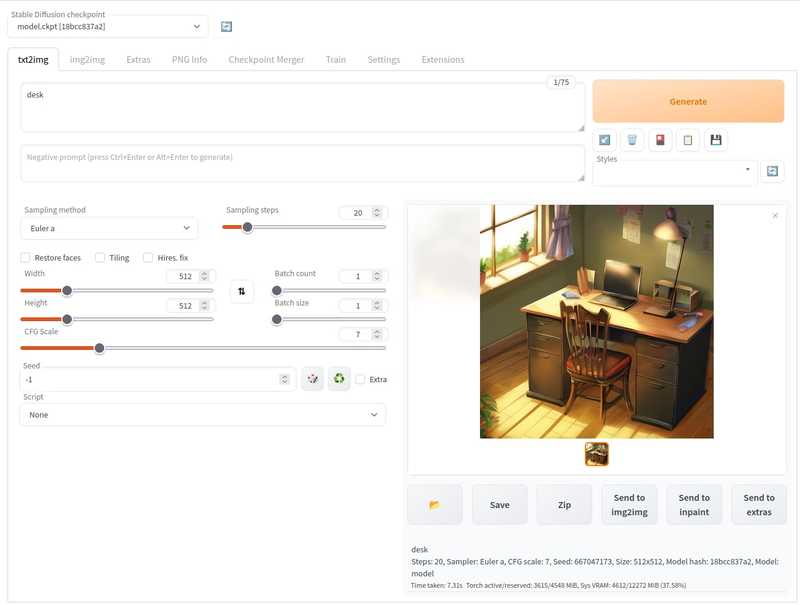Click the CFG Scale stepper arrows
Screen dimensions: 800x605
(377, 334)
